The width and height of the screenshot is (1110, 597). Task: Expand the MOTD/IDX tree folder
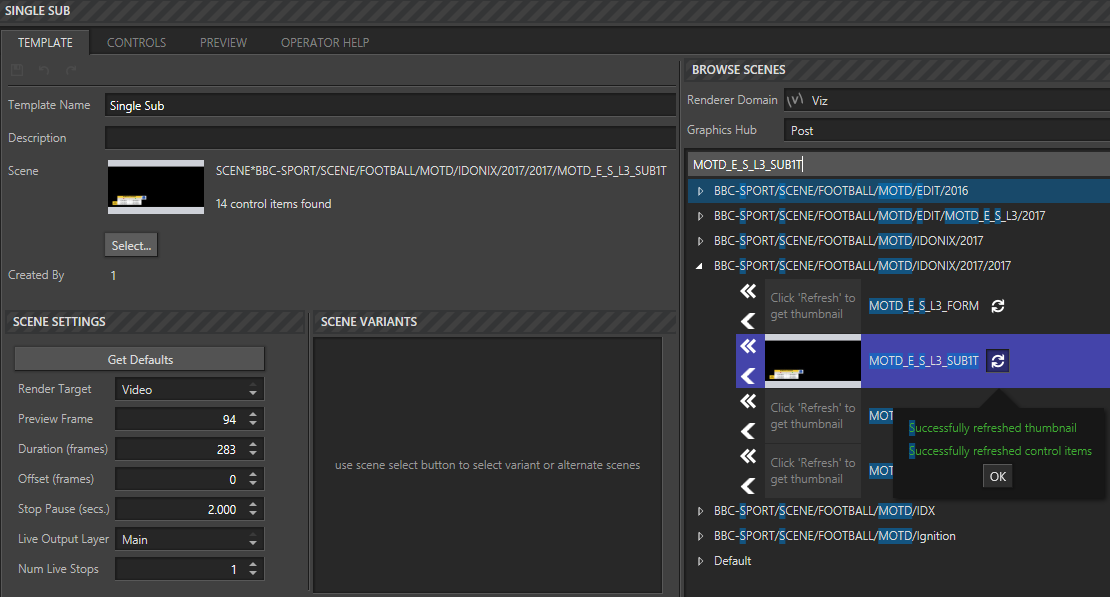tap(700, 511)
